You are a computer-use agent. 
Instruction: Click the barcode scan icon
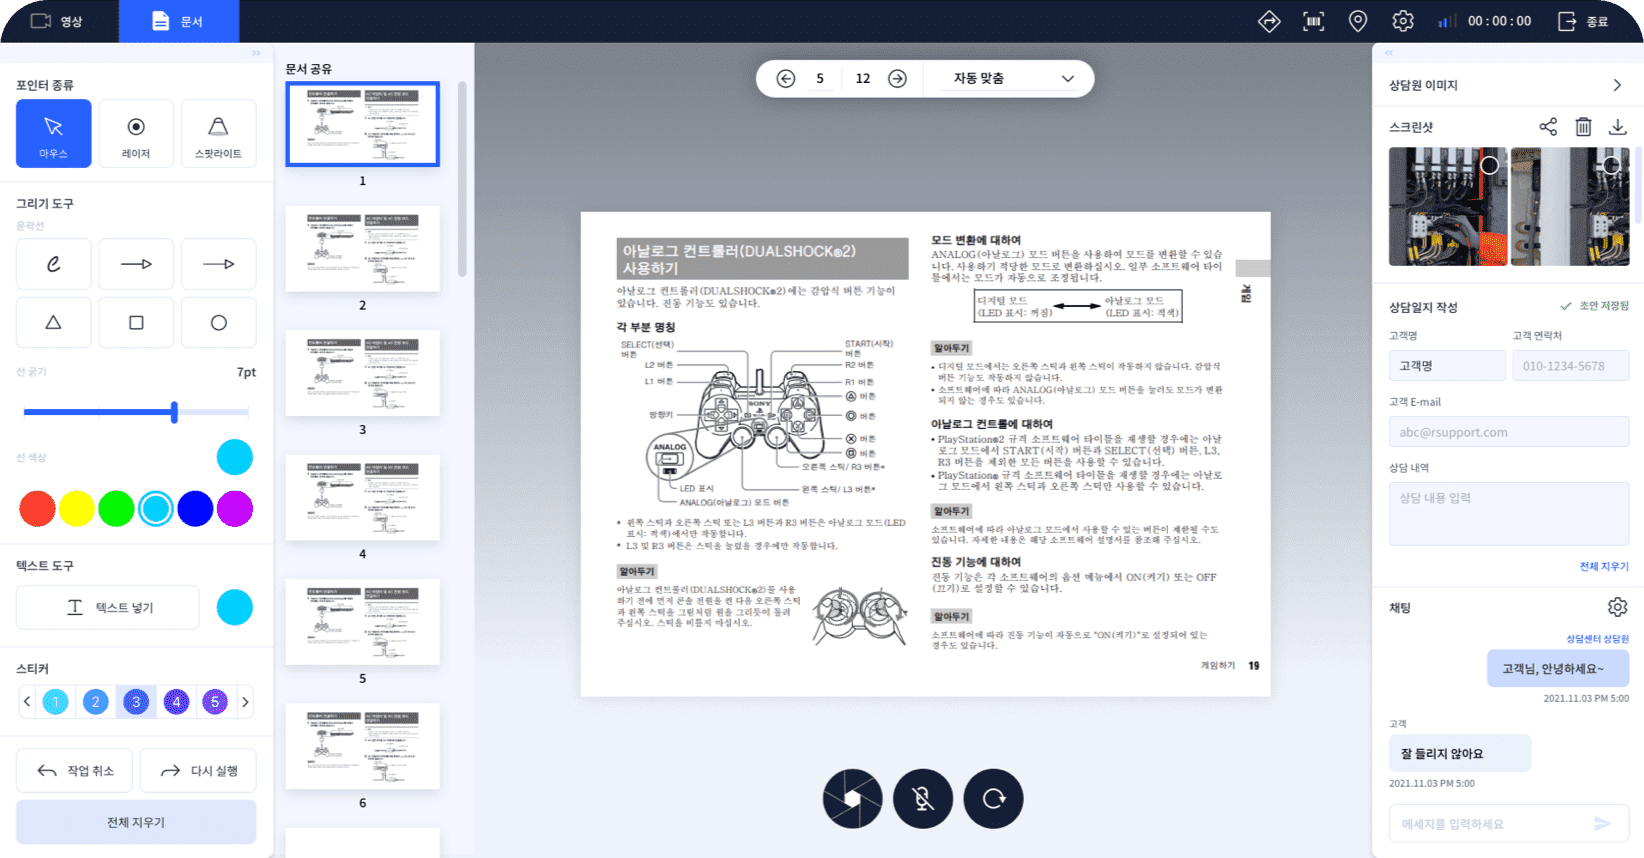(1313, 21)
